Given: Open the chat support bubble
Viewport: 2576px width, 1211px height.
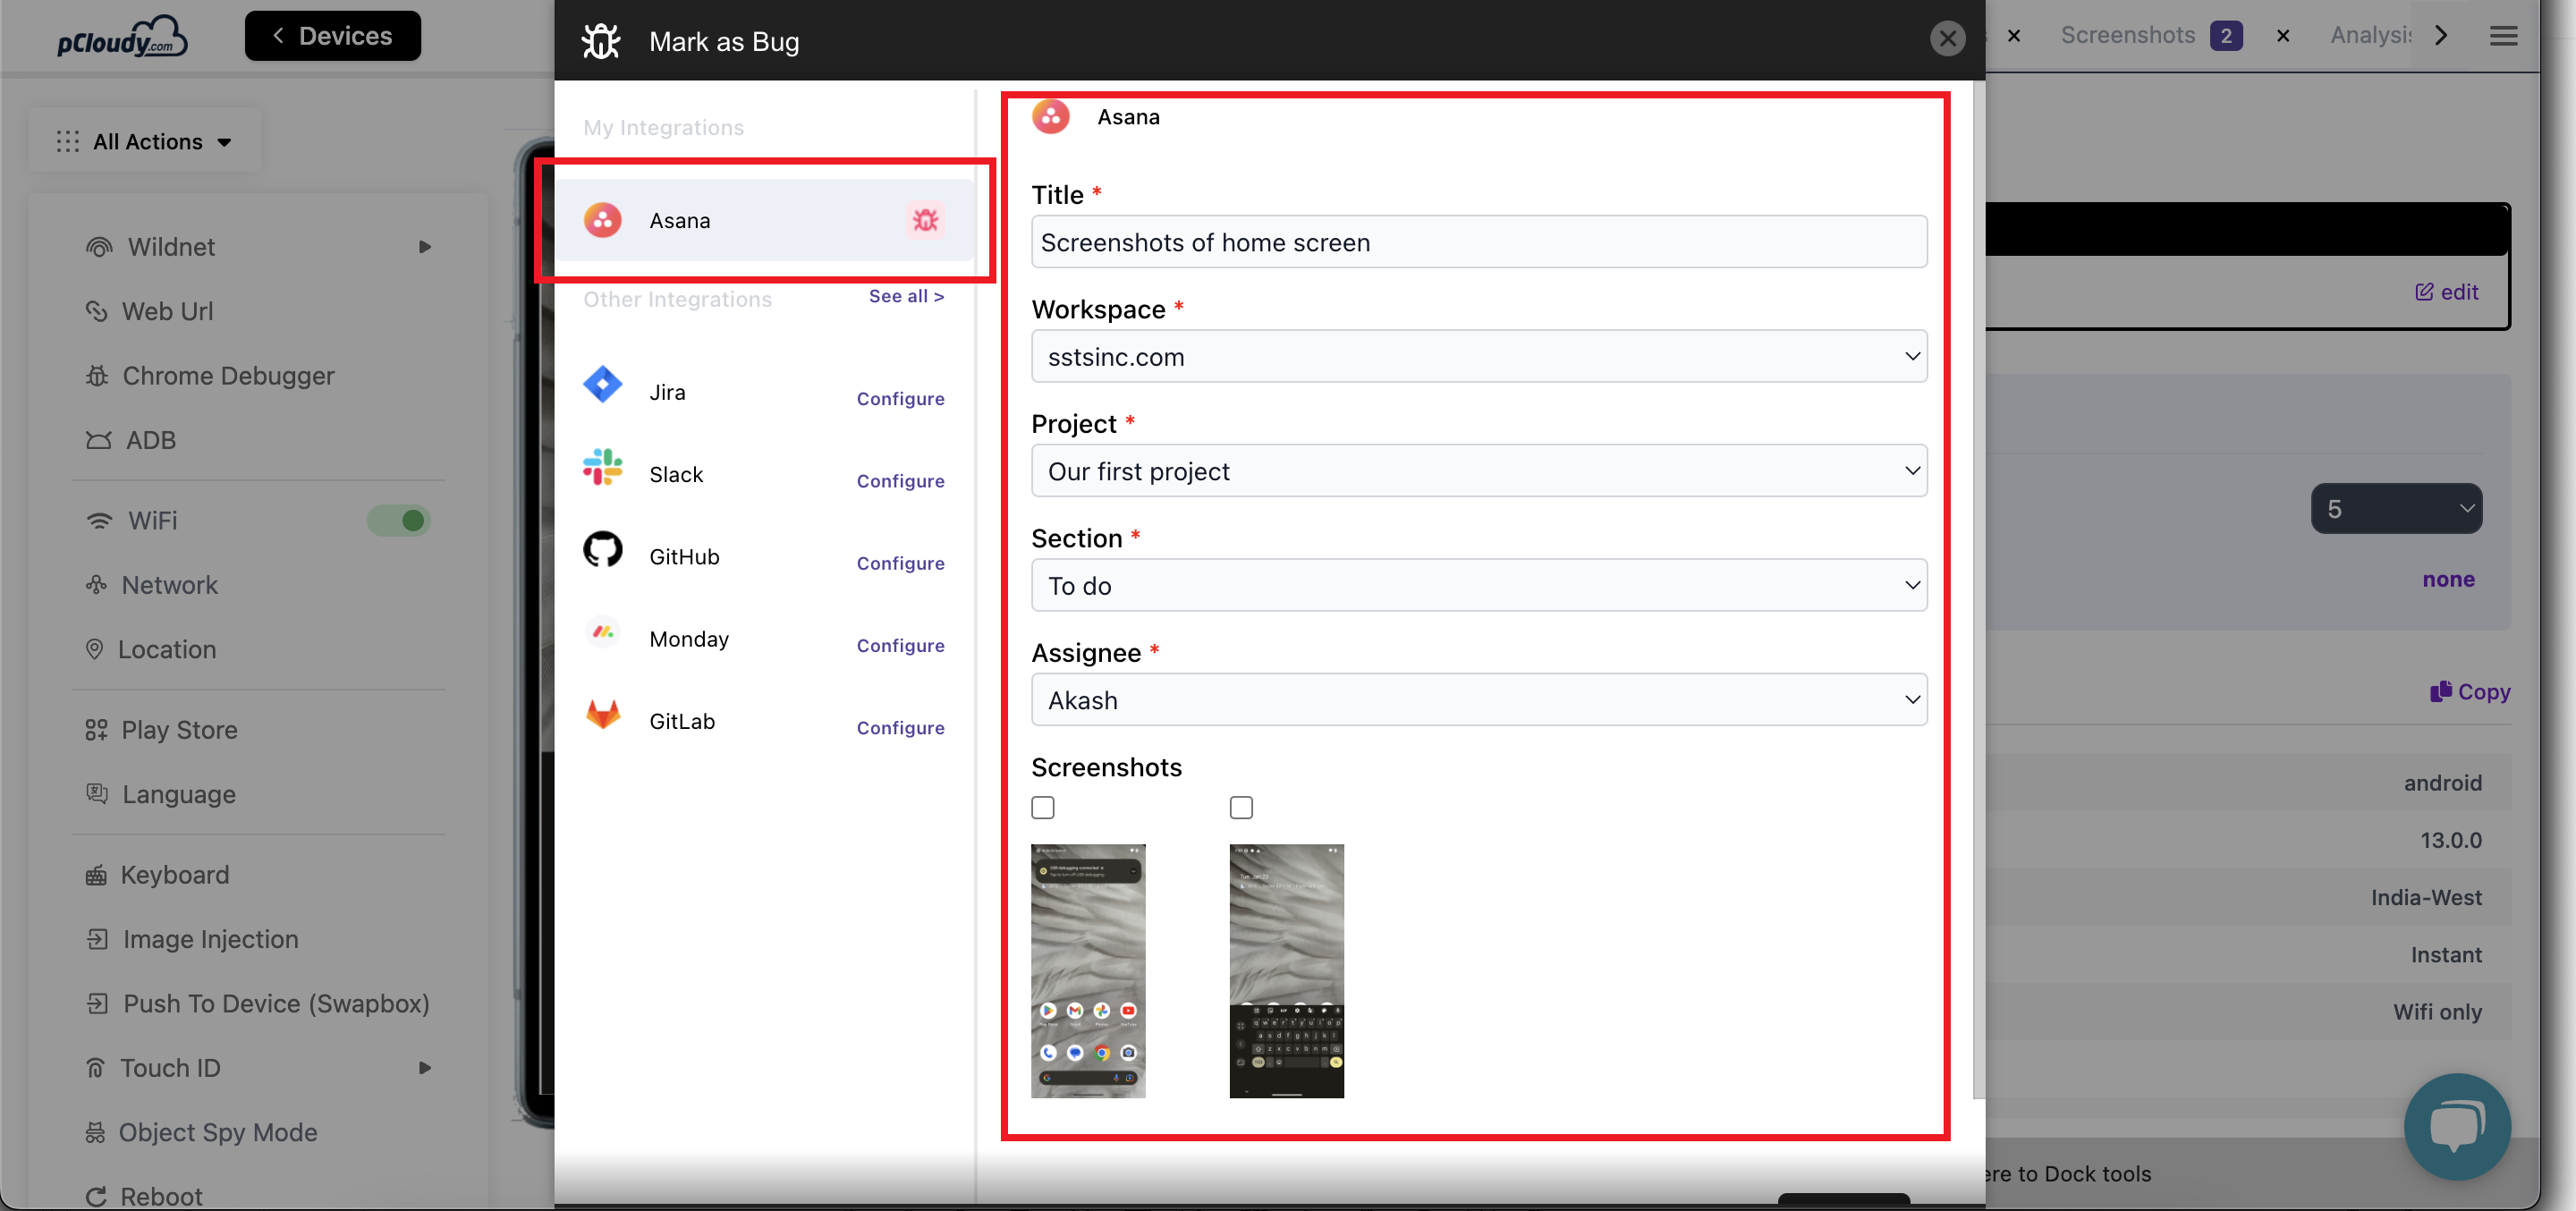Looking at the screenshot, I should [x=2456, y=1126].
